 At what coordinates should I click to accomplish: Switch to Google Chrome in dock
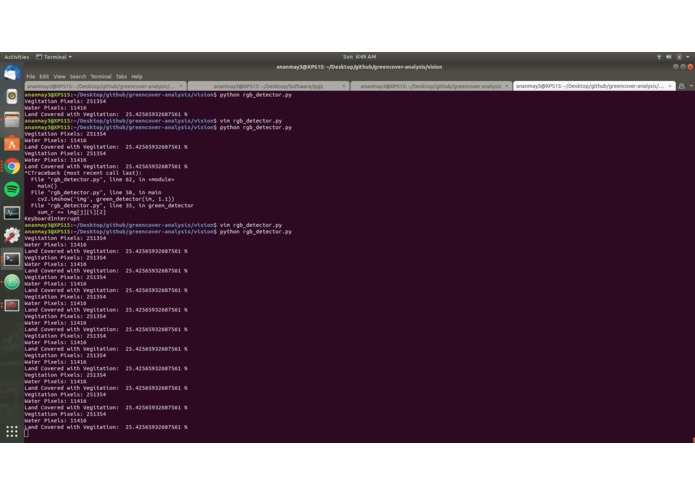coord(12,166)
